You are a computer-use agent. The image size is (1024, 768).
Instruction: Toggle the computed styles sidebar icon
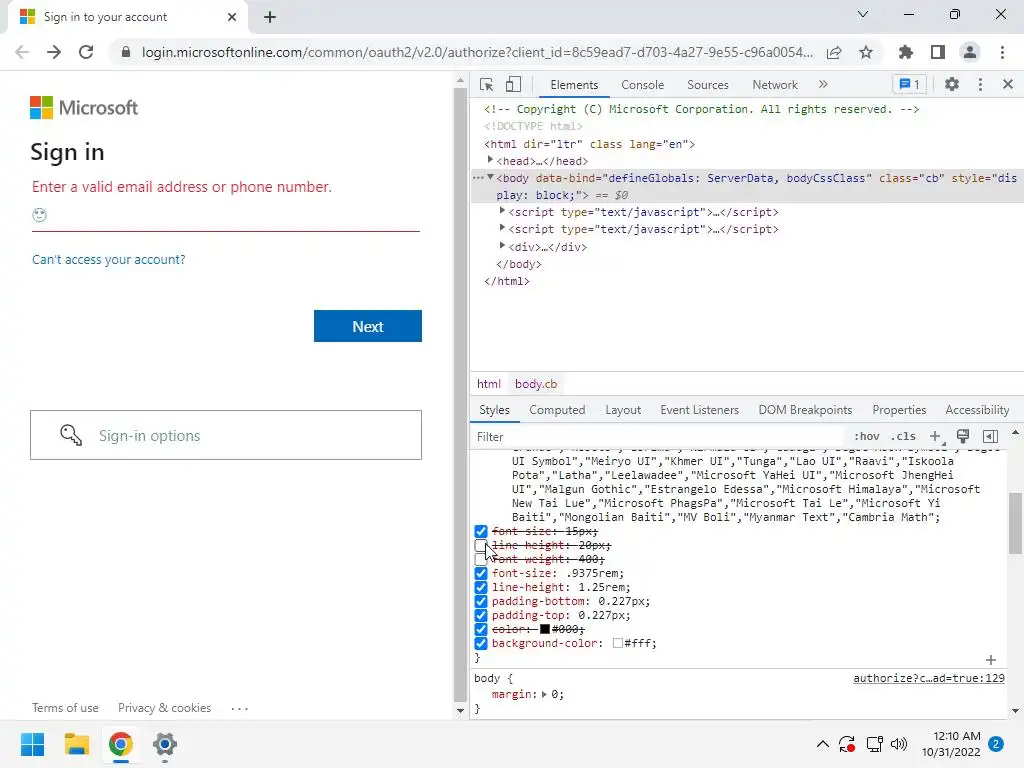[x=990, y=436]
